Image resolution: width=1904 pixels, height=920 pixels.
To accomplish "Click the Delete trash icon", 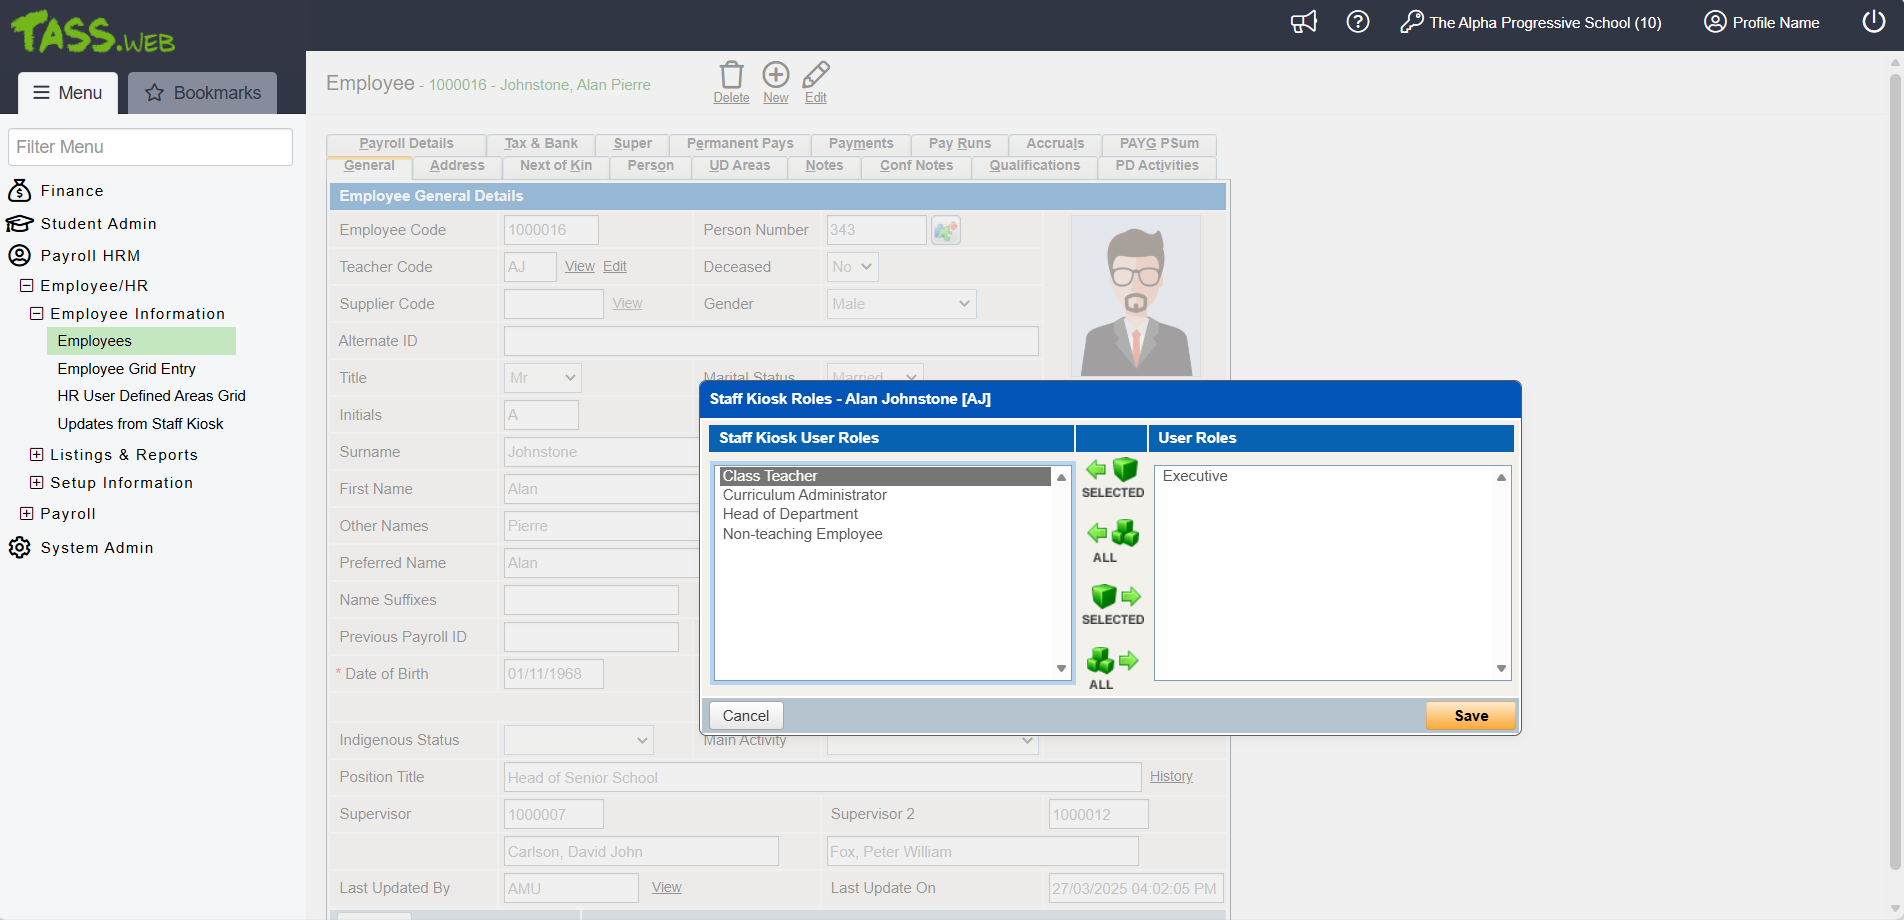I will (731, 76).
